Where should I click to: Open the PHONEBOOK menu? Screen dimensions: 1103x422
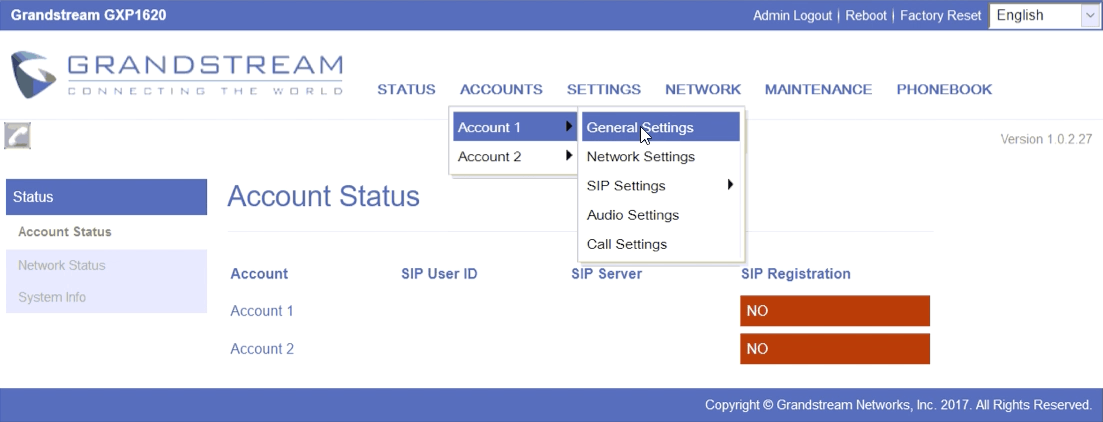pyautogui.click(x=944, y=89)
